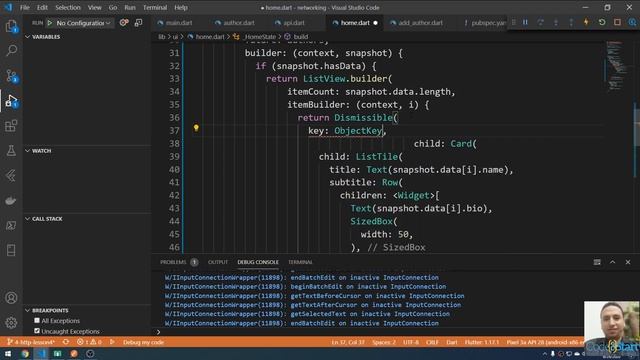The width and height of the screenshot is (640, 360).
Task: Collapse the BREAKPOINTS section
Action: pos(28,310)
